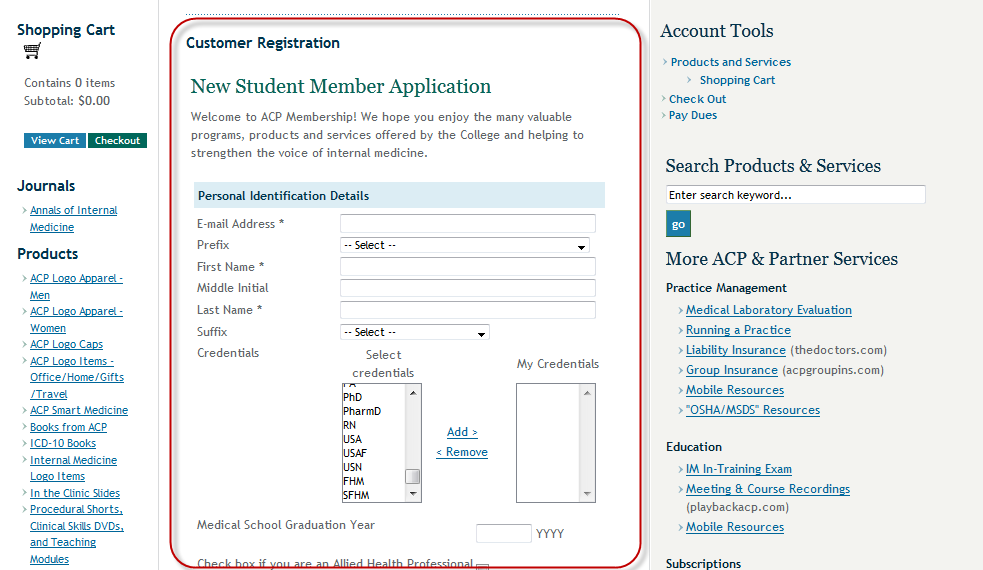This screenshot has height=570, width=983.
Task: Select RN in credentials list
Action: tap(349, 425)
